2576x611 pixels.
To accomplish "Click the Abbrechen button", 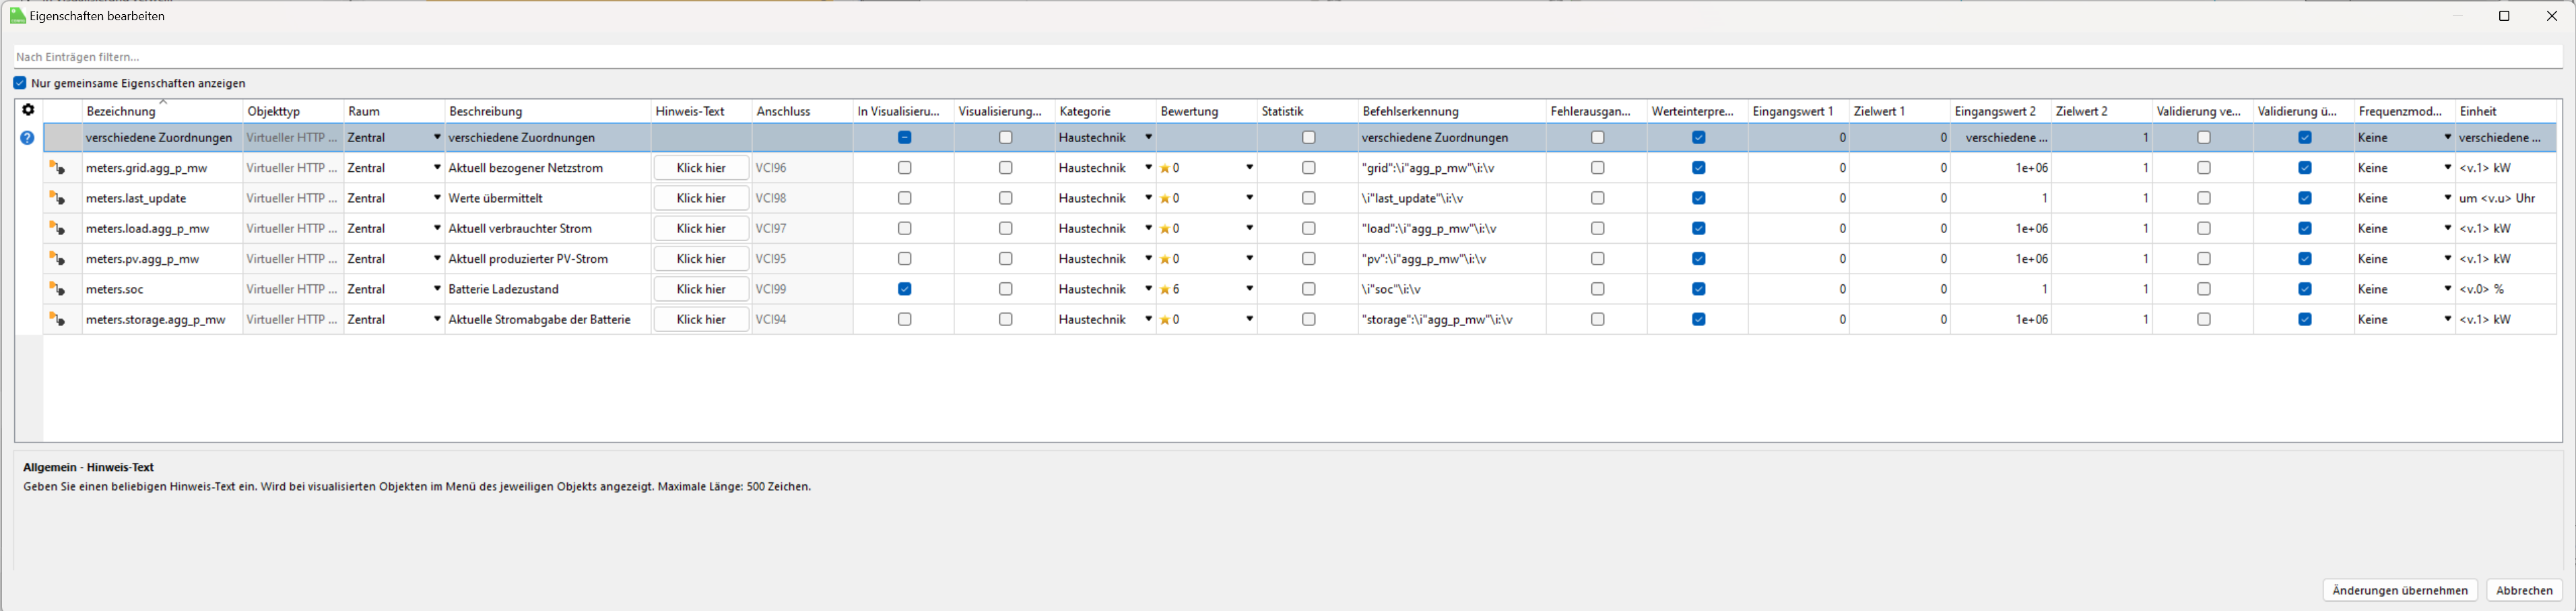I will pyautogui.click(x=2523, y=590).
